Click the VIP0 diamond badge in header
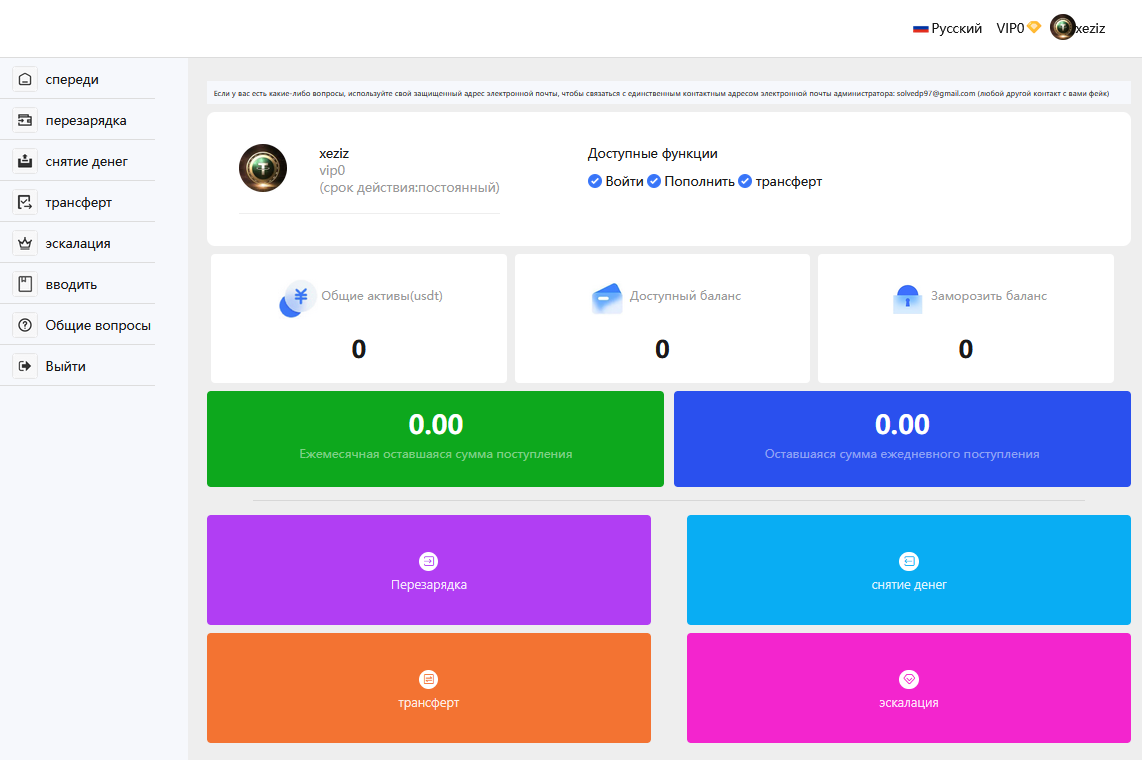 (1034, 27)
